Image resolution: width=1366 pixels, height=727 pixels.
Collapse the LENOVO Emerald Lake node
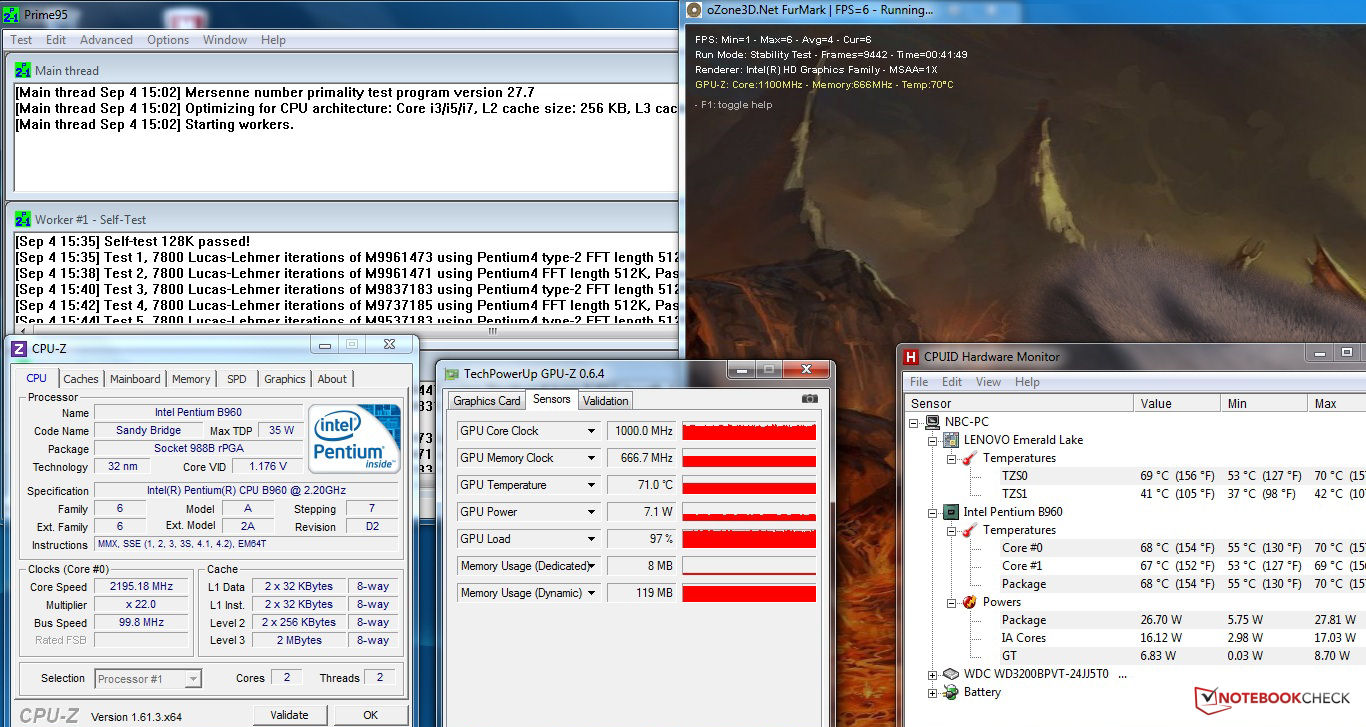point(932,440)
